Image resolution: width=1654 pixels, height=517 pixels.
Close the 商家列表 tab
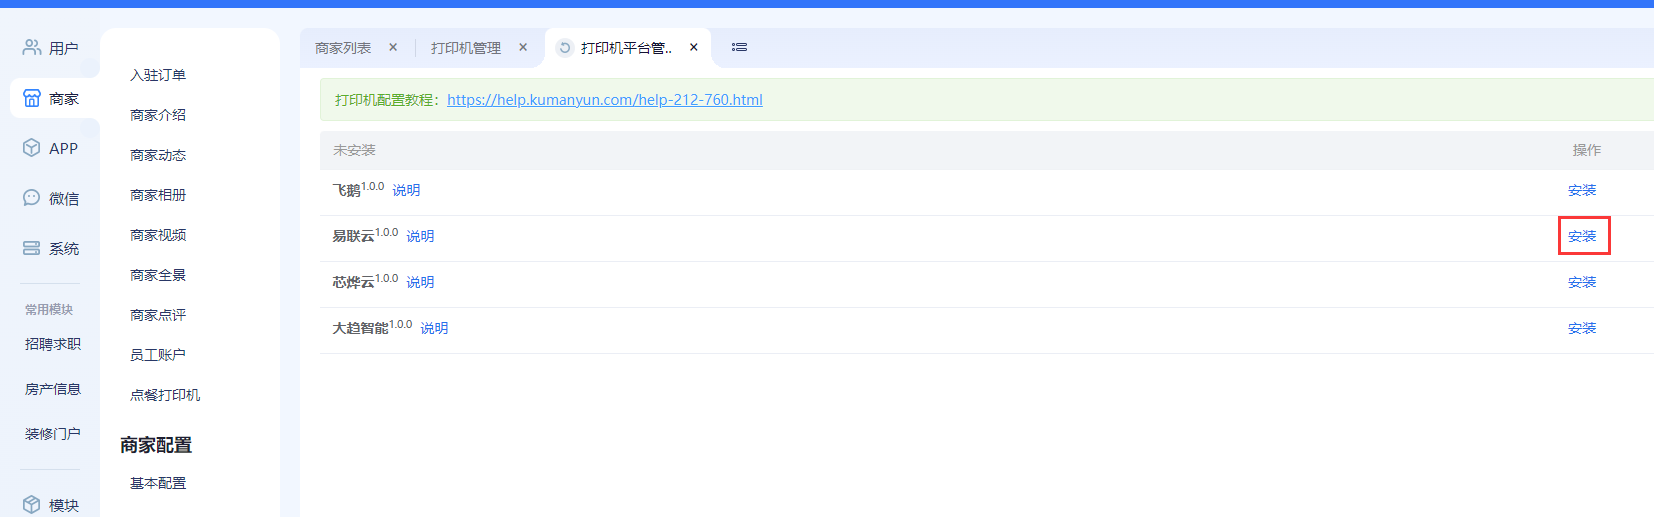(393, 47)
